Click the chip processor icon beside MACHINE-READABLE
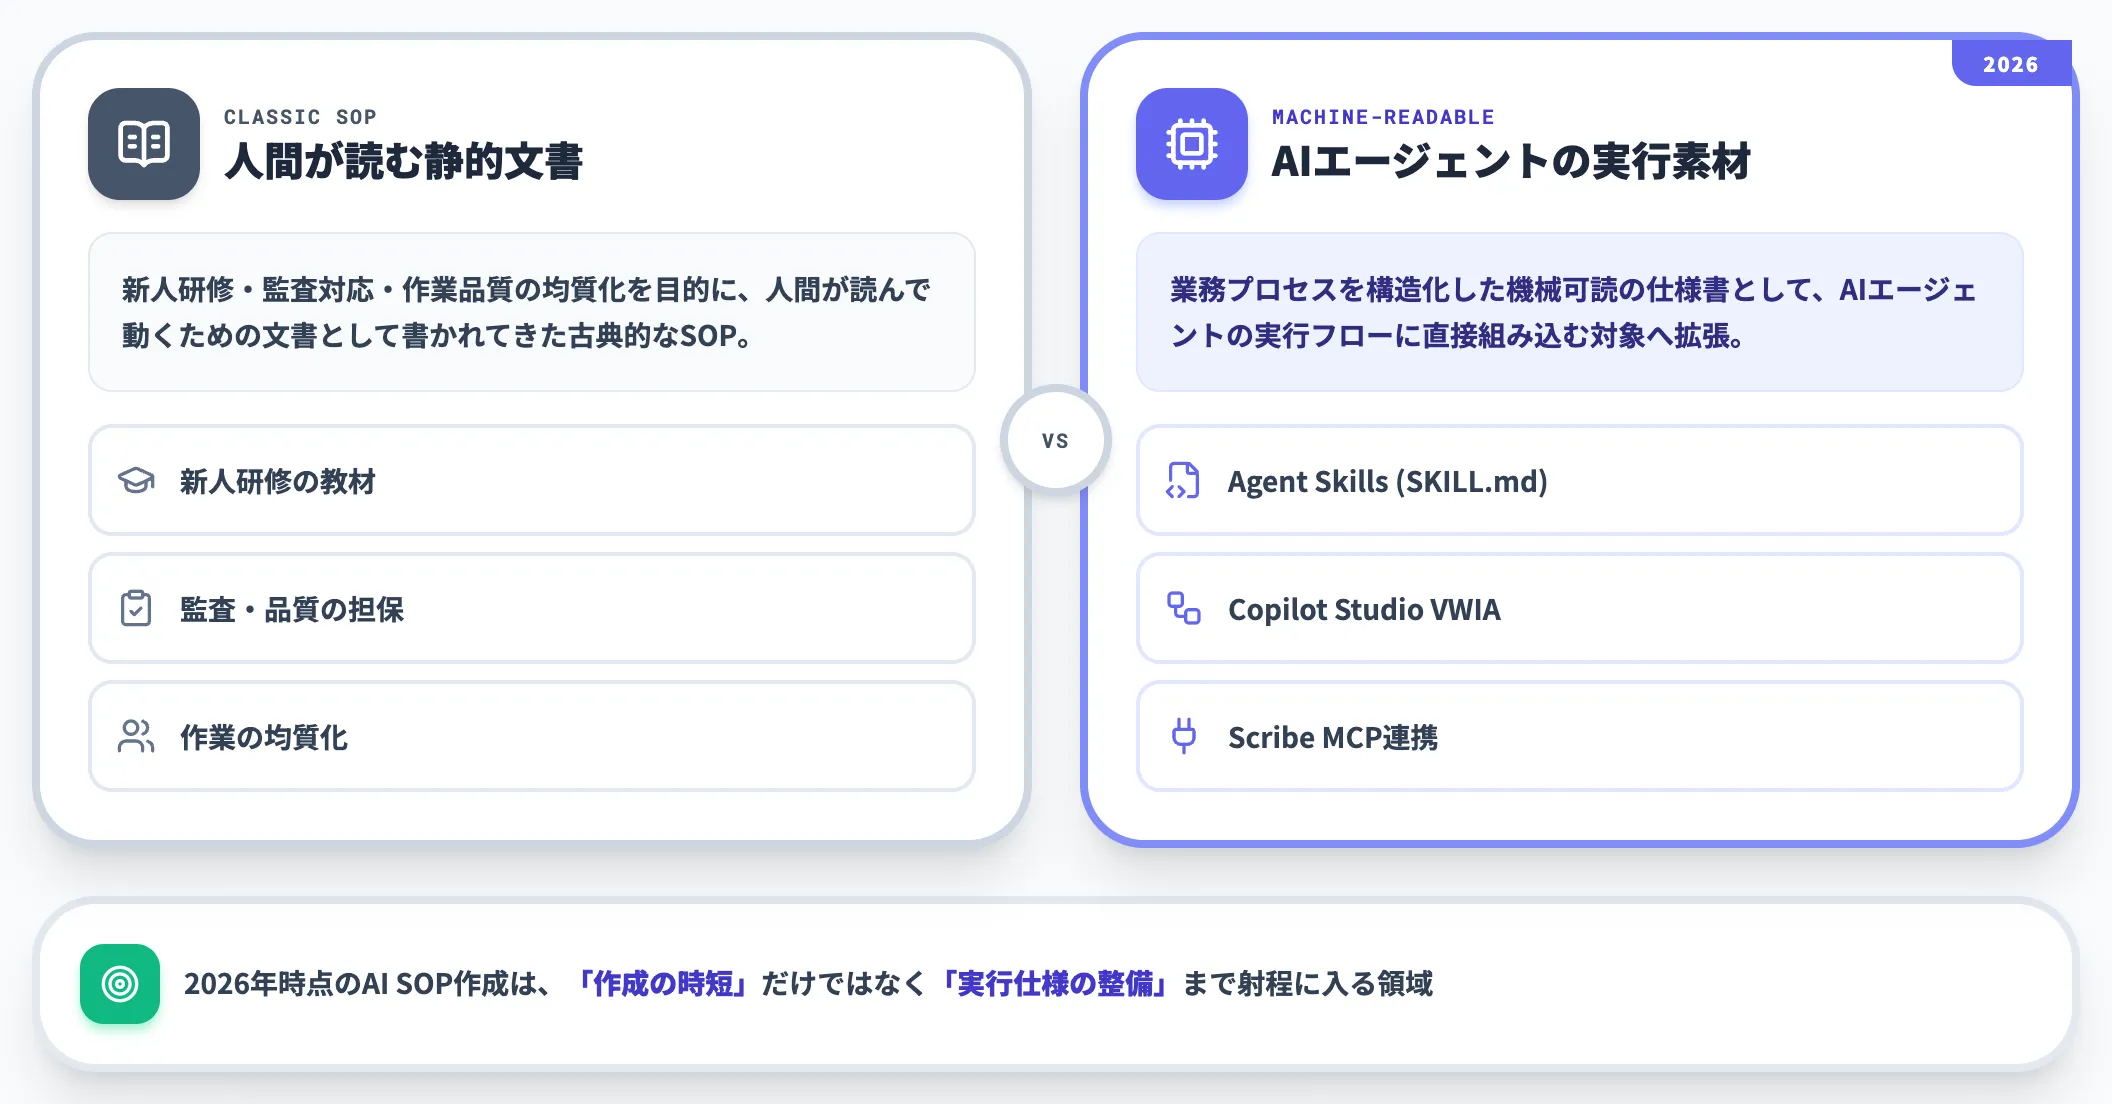The image size is (2112, 1104). click(1192, 144)
